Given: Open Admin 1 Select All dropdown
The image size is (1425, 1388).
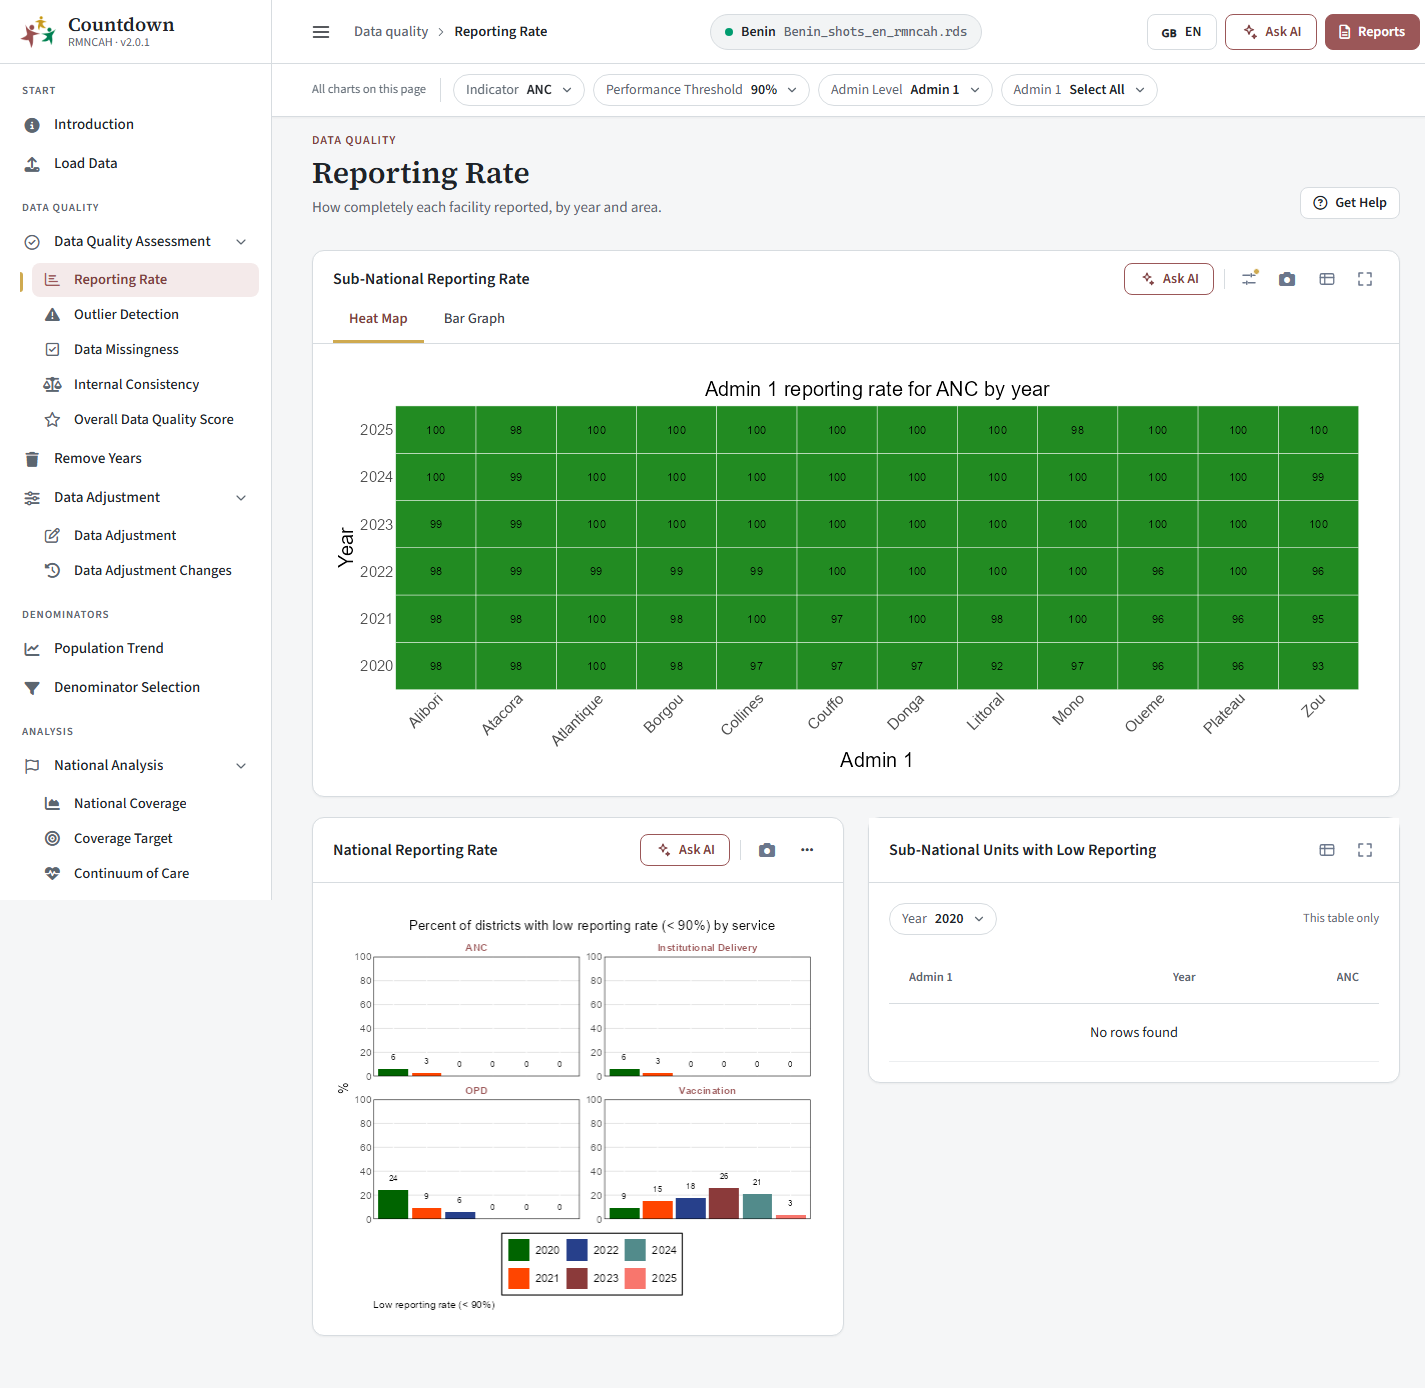Looking at the screenshot, I should 1079,90.
